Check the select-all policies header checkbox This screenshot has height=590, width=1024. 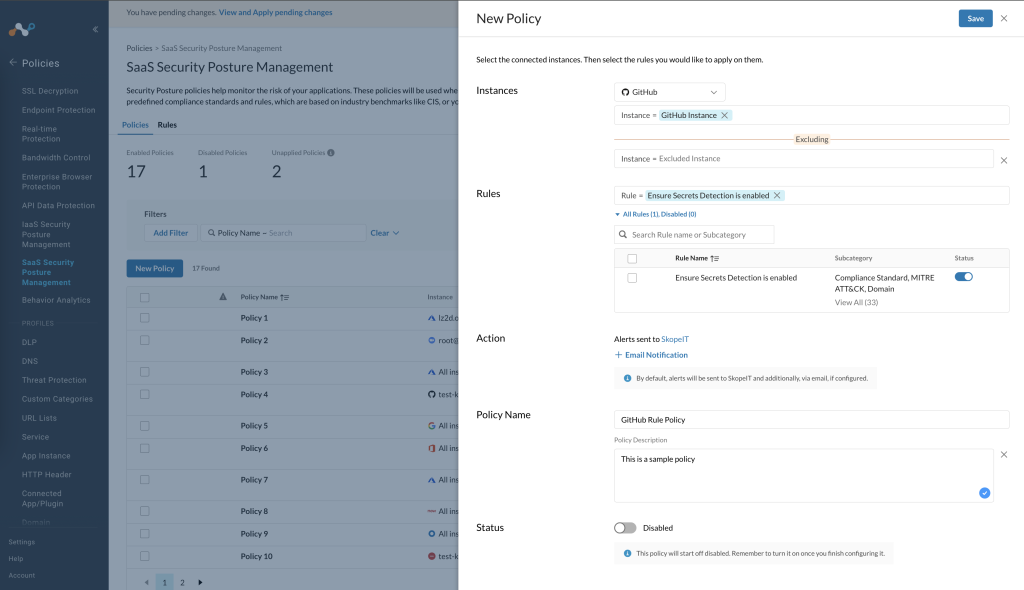(145, 297)
